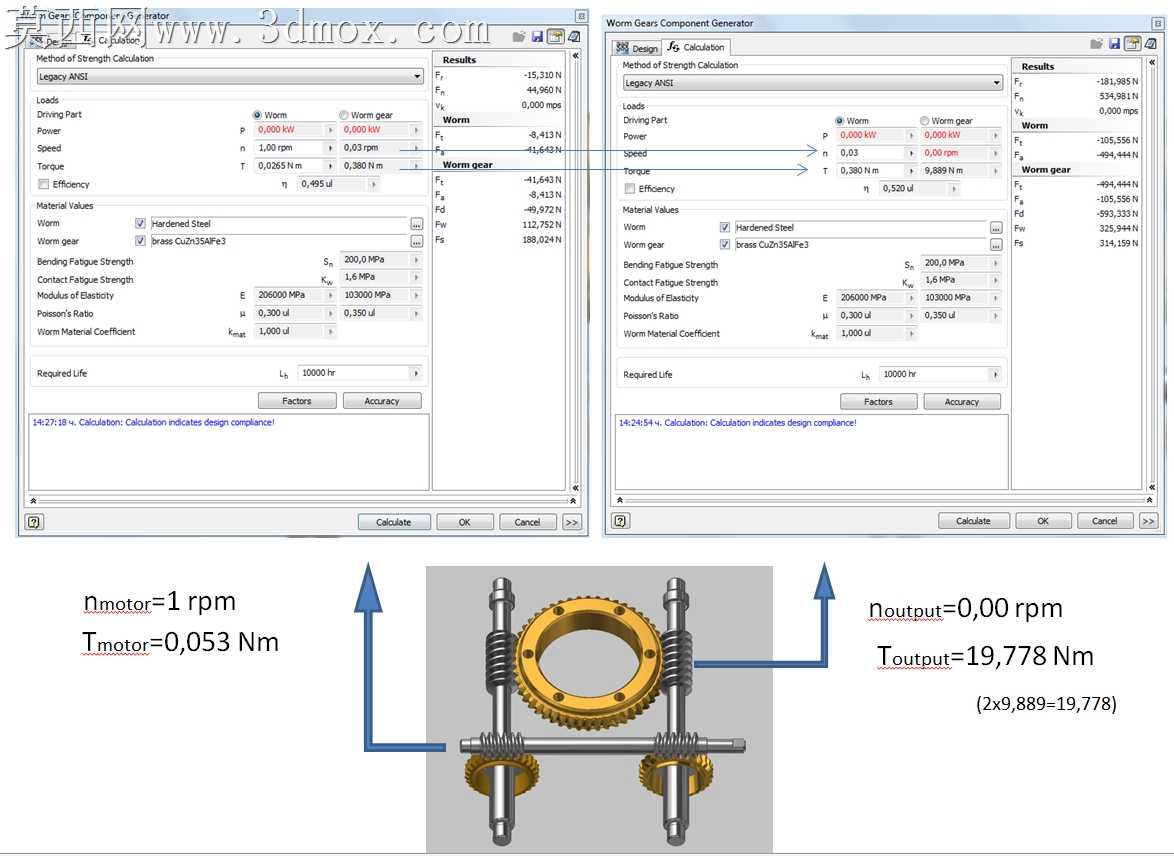Click highlighted toolbar icon in left window

point(556,37)
